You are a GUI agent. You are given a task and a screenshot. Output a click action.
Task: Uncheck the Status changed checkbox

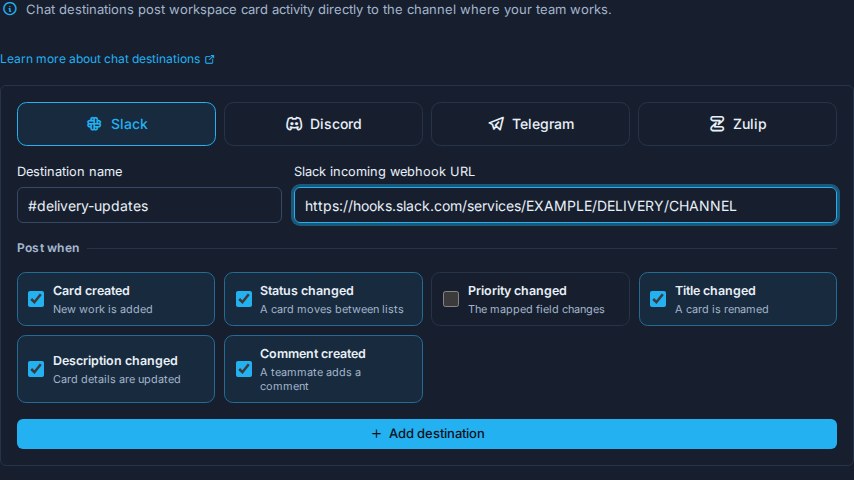(x=243, y=299)
